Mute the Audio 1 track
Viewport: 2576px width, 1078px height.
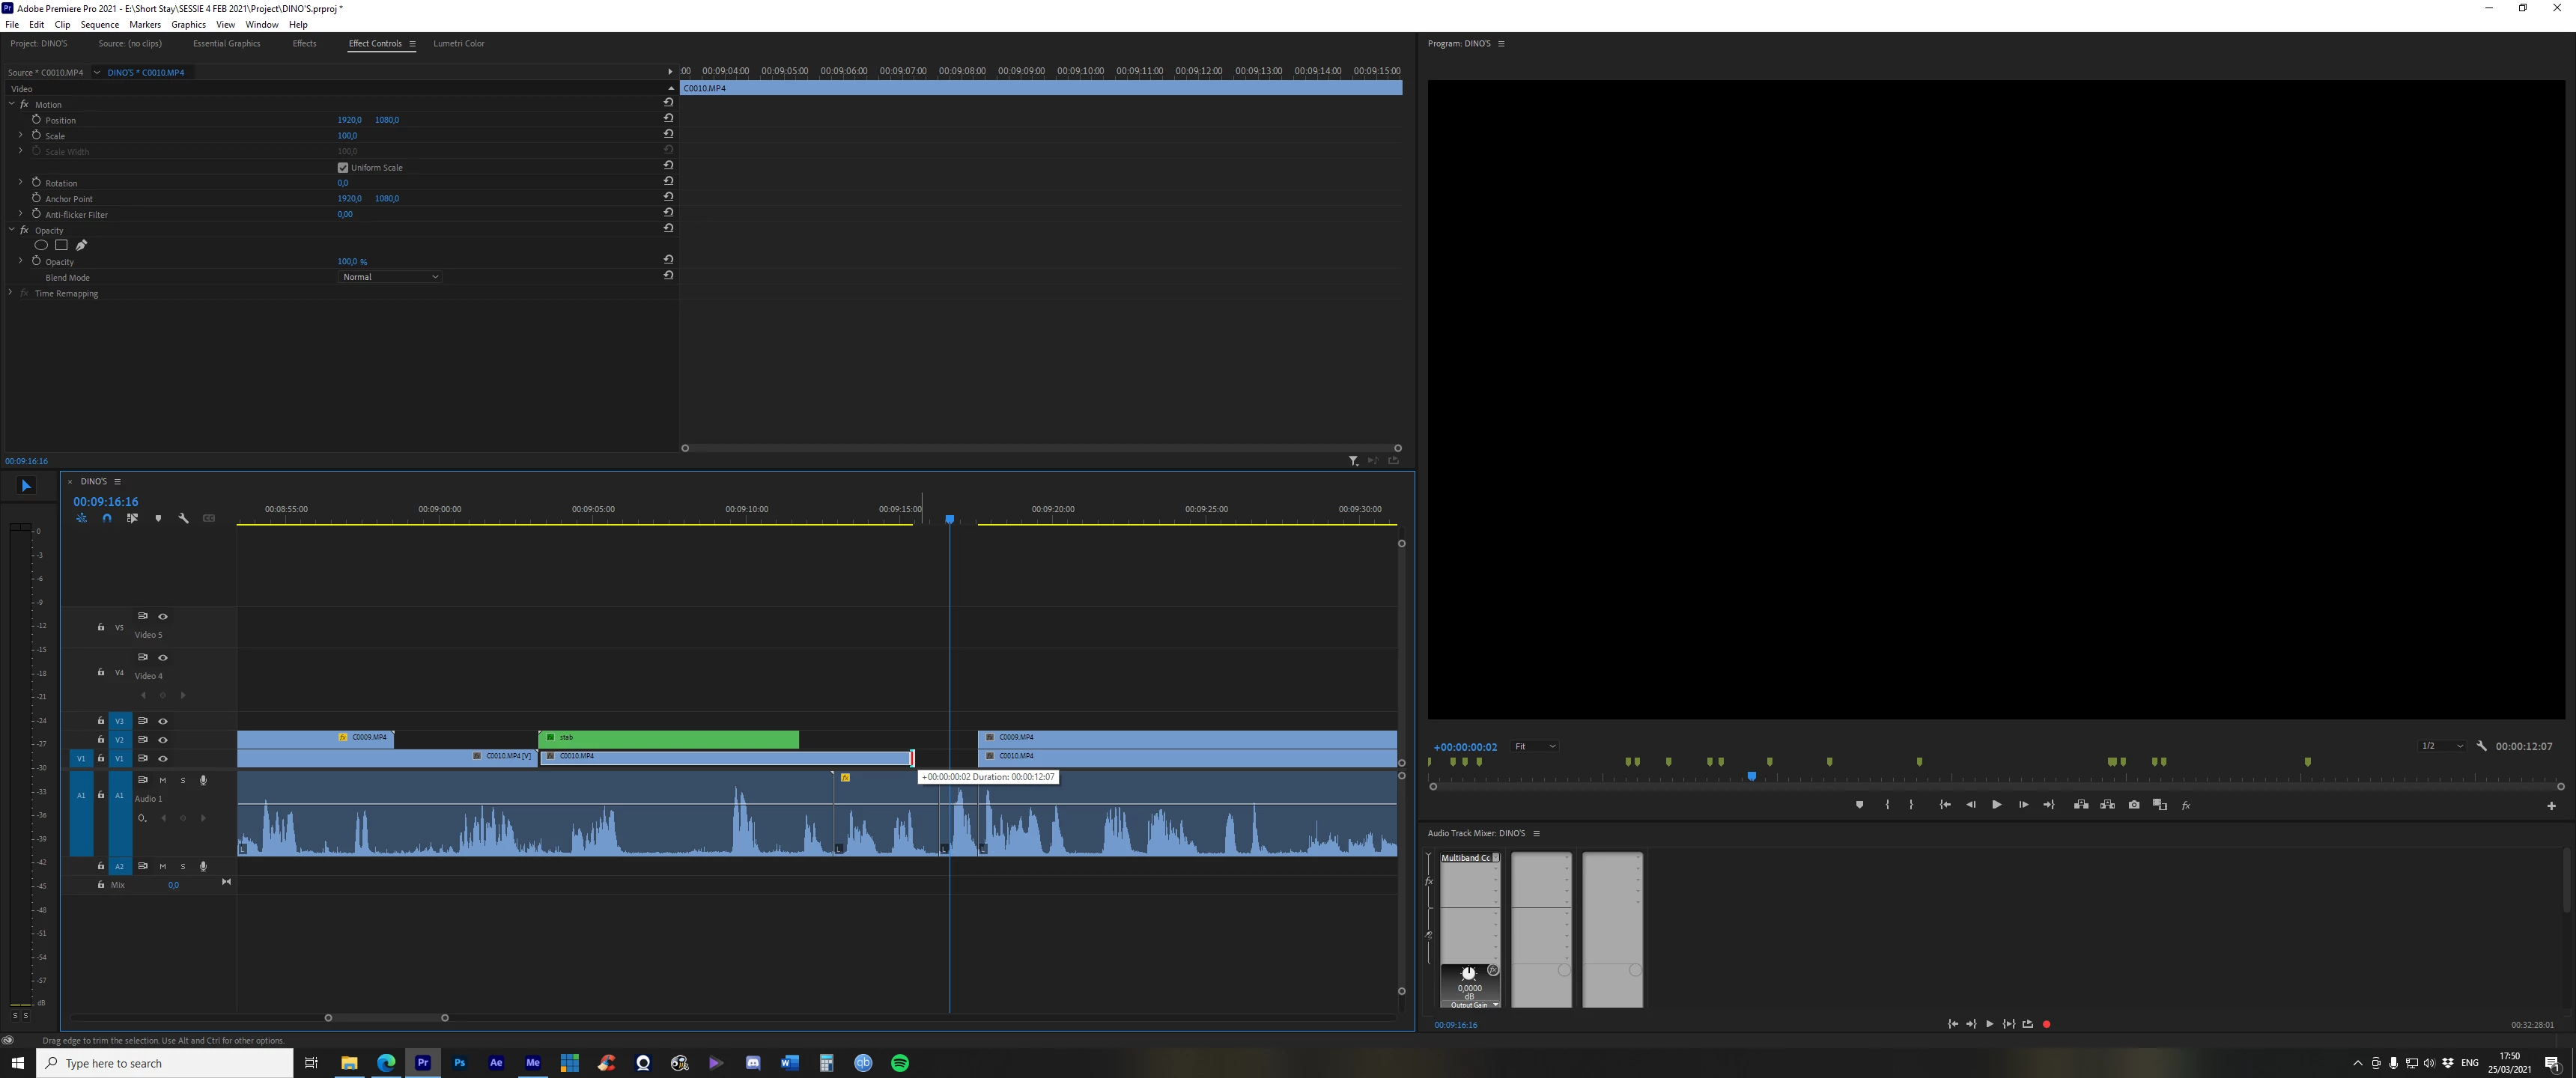[x=163, y=780]
